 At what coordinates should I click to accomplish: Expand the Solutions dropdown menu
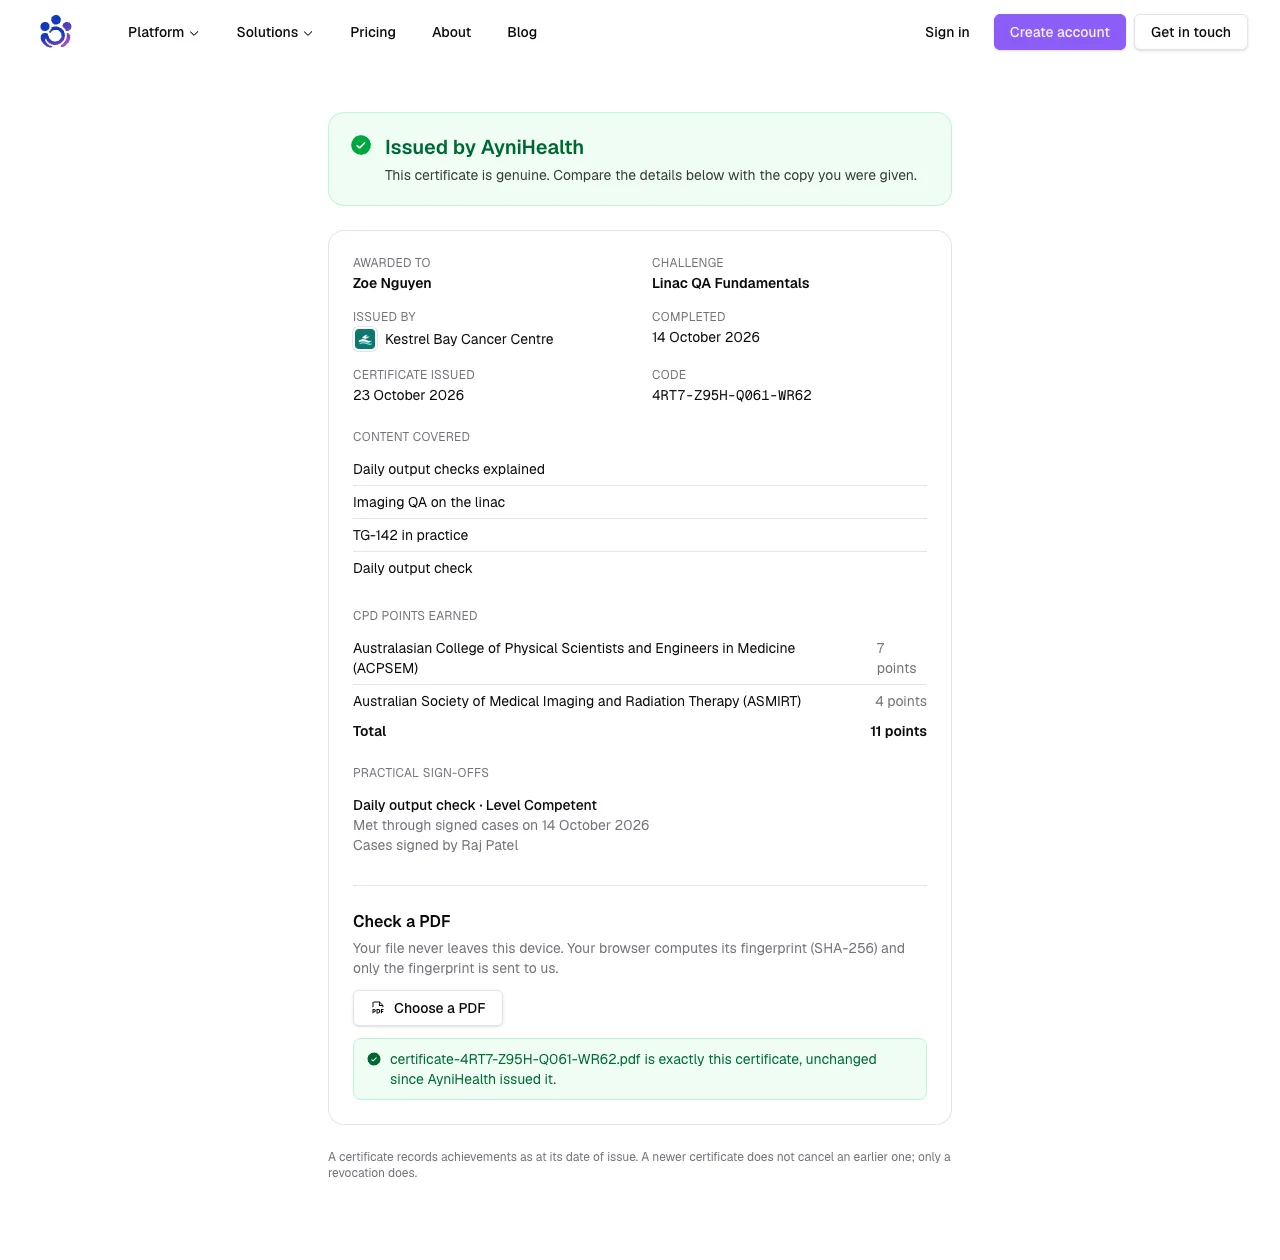click(275, 32)
